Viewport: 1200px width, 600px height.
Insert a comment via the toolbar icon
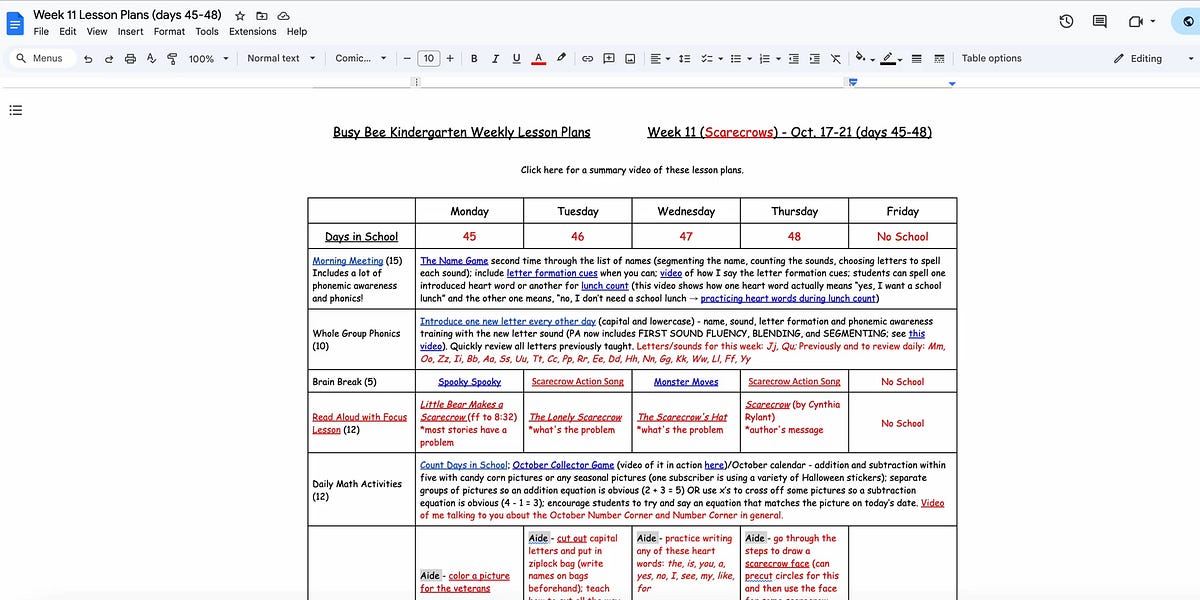point(608,58)
